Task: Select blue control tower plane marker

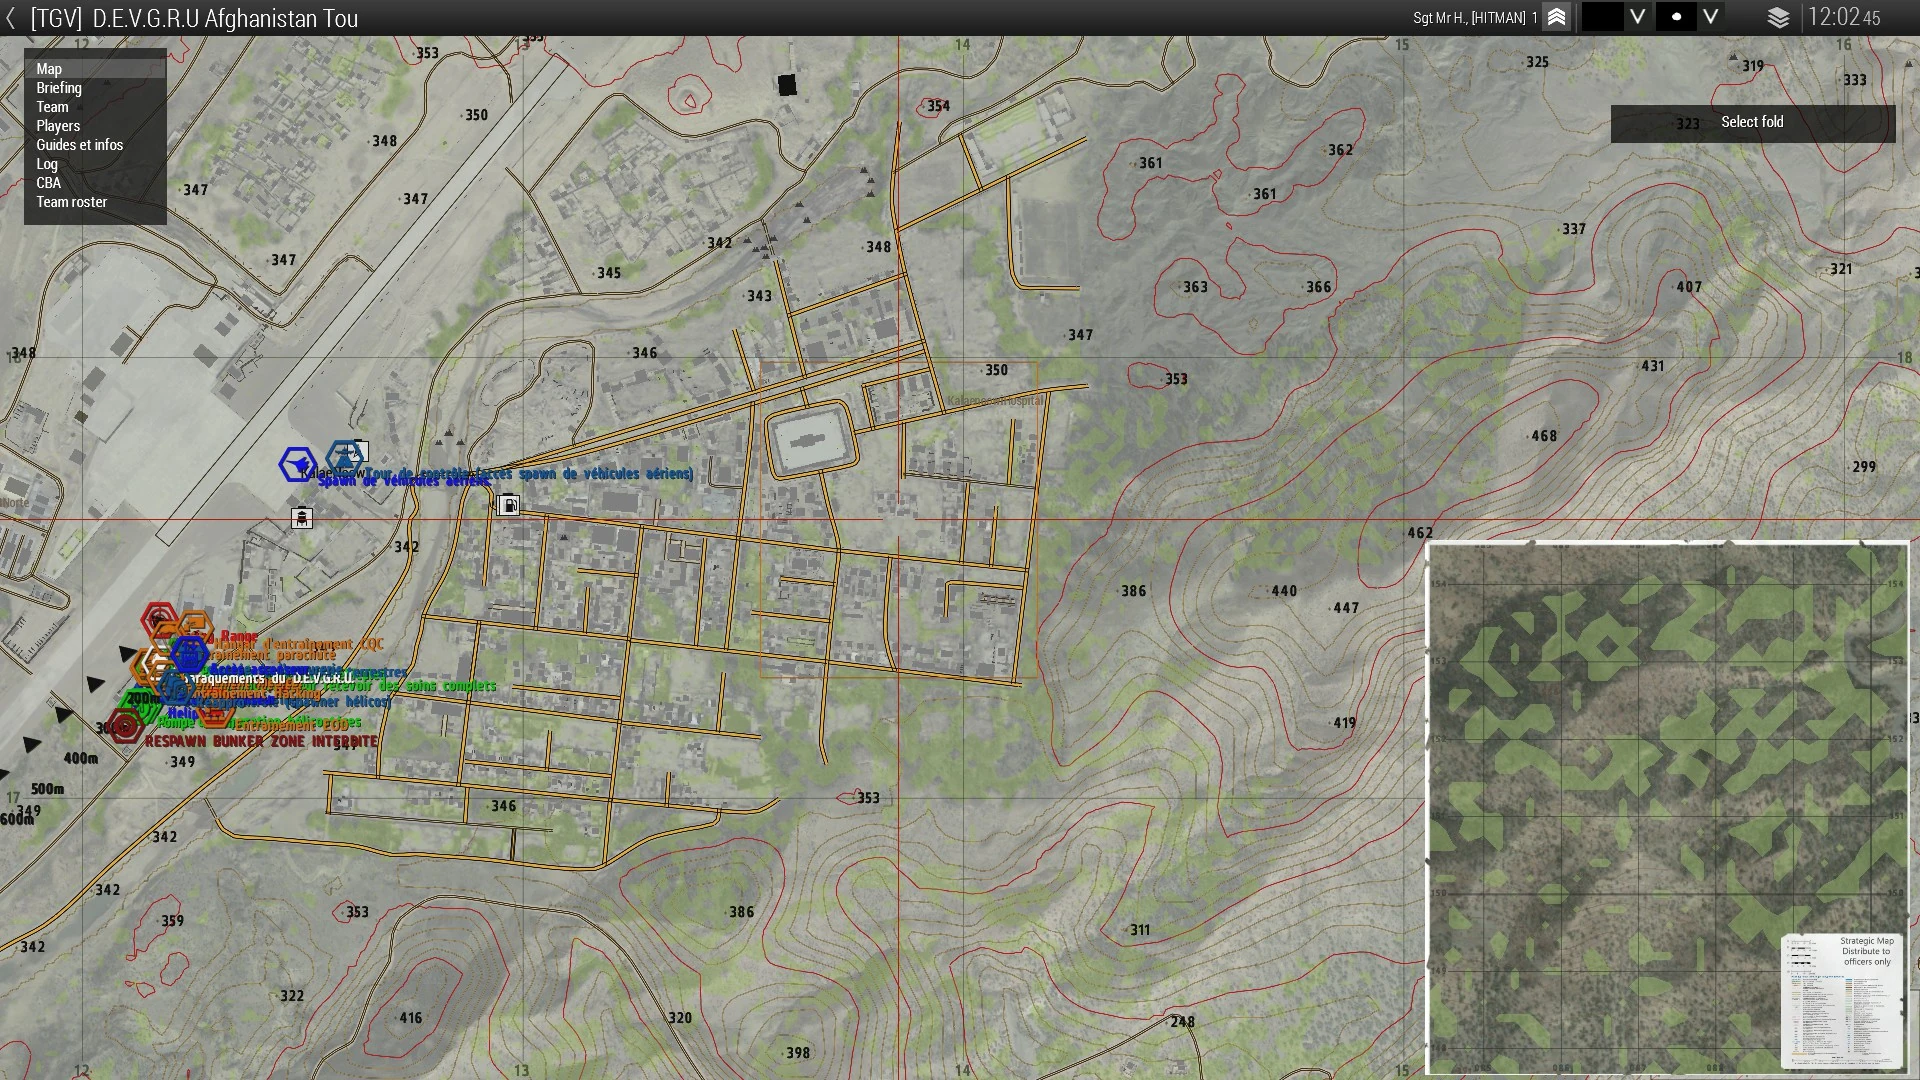Action: pos(345,456)
